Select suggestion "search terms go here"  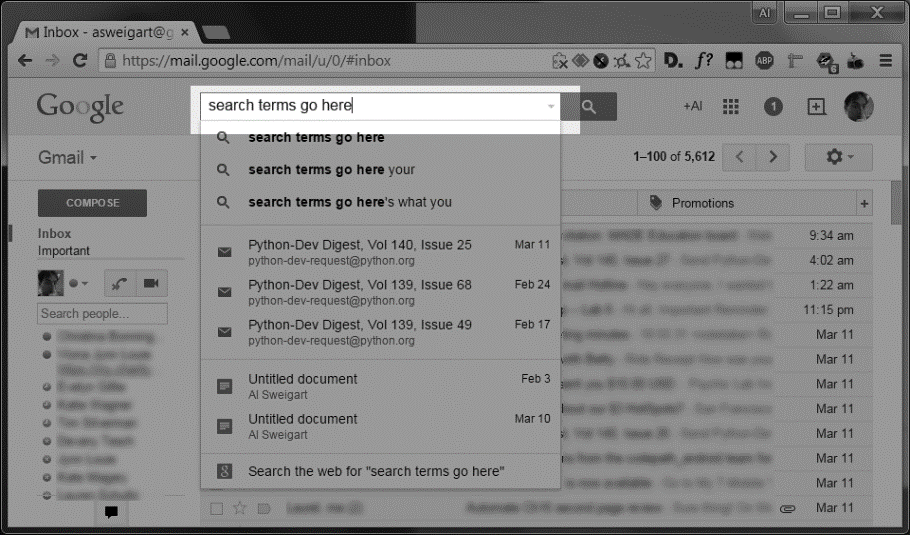click(x=380, y=138)
